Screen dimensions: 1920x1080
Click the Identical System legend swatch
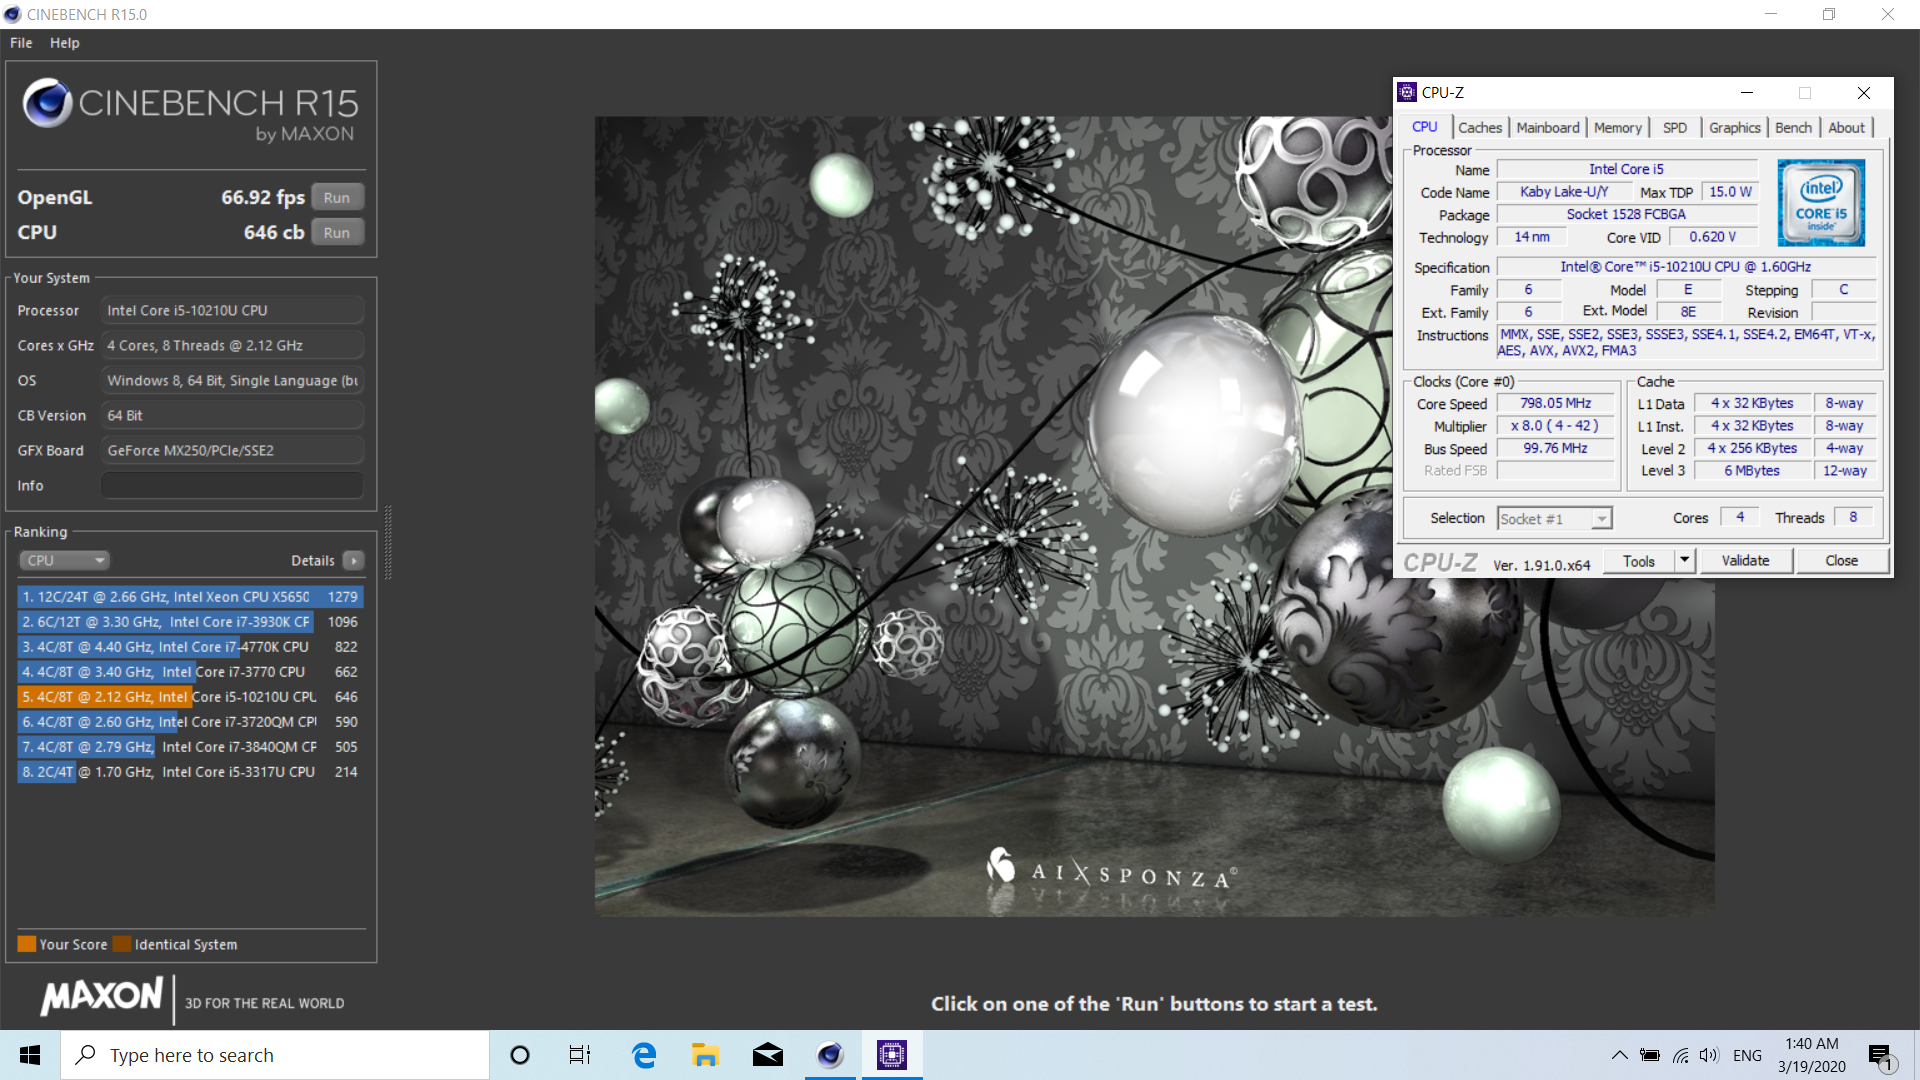[x=122, y=944]
